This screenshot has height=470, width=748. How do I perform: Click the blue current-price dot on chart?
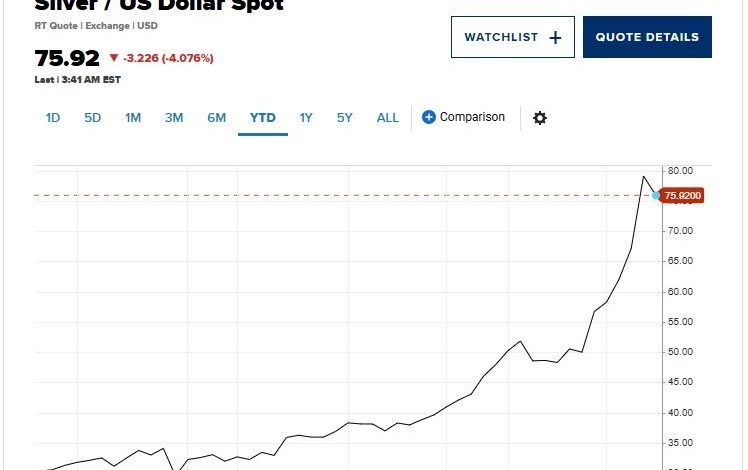[656, 195]
